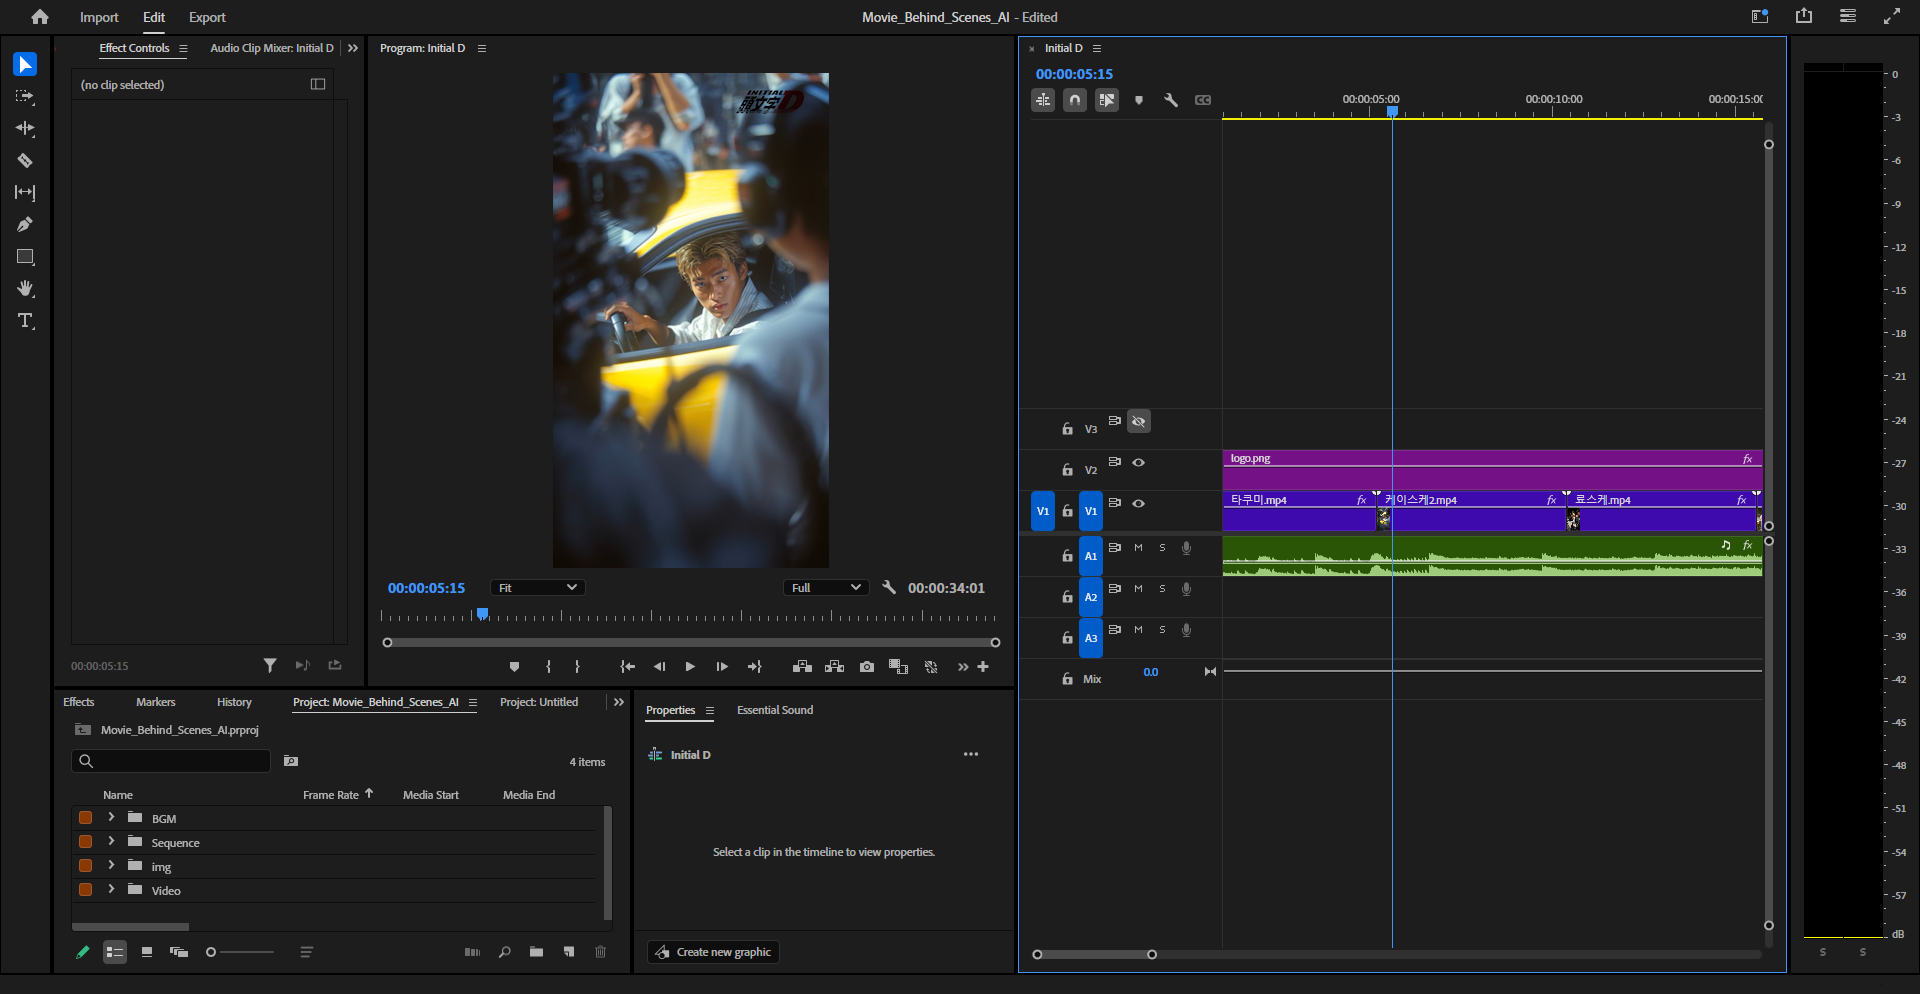This screenshot has height=994, width=1920.
Task: Click the timeline timecode 00:00:05:15
Action: 1074,74
